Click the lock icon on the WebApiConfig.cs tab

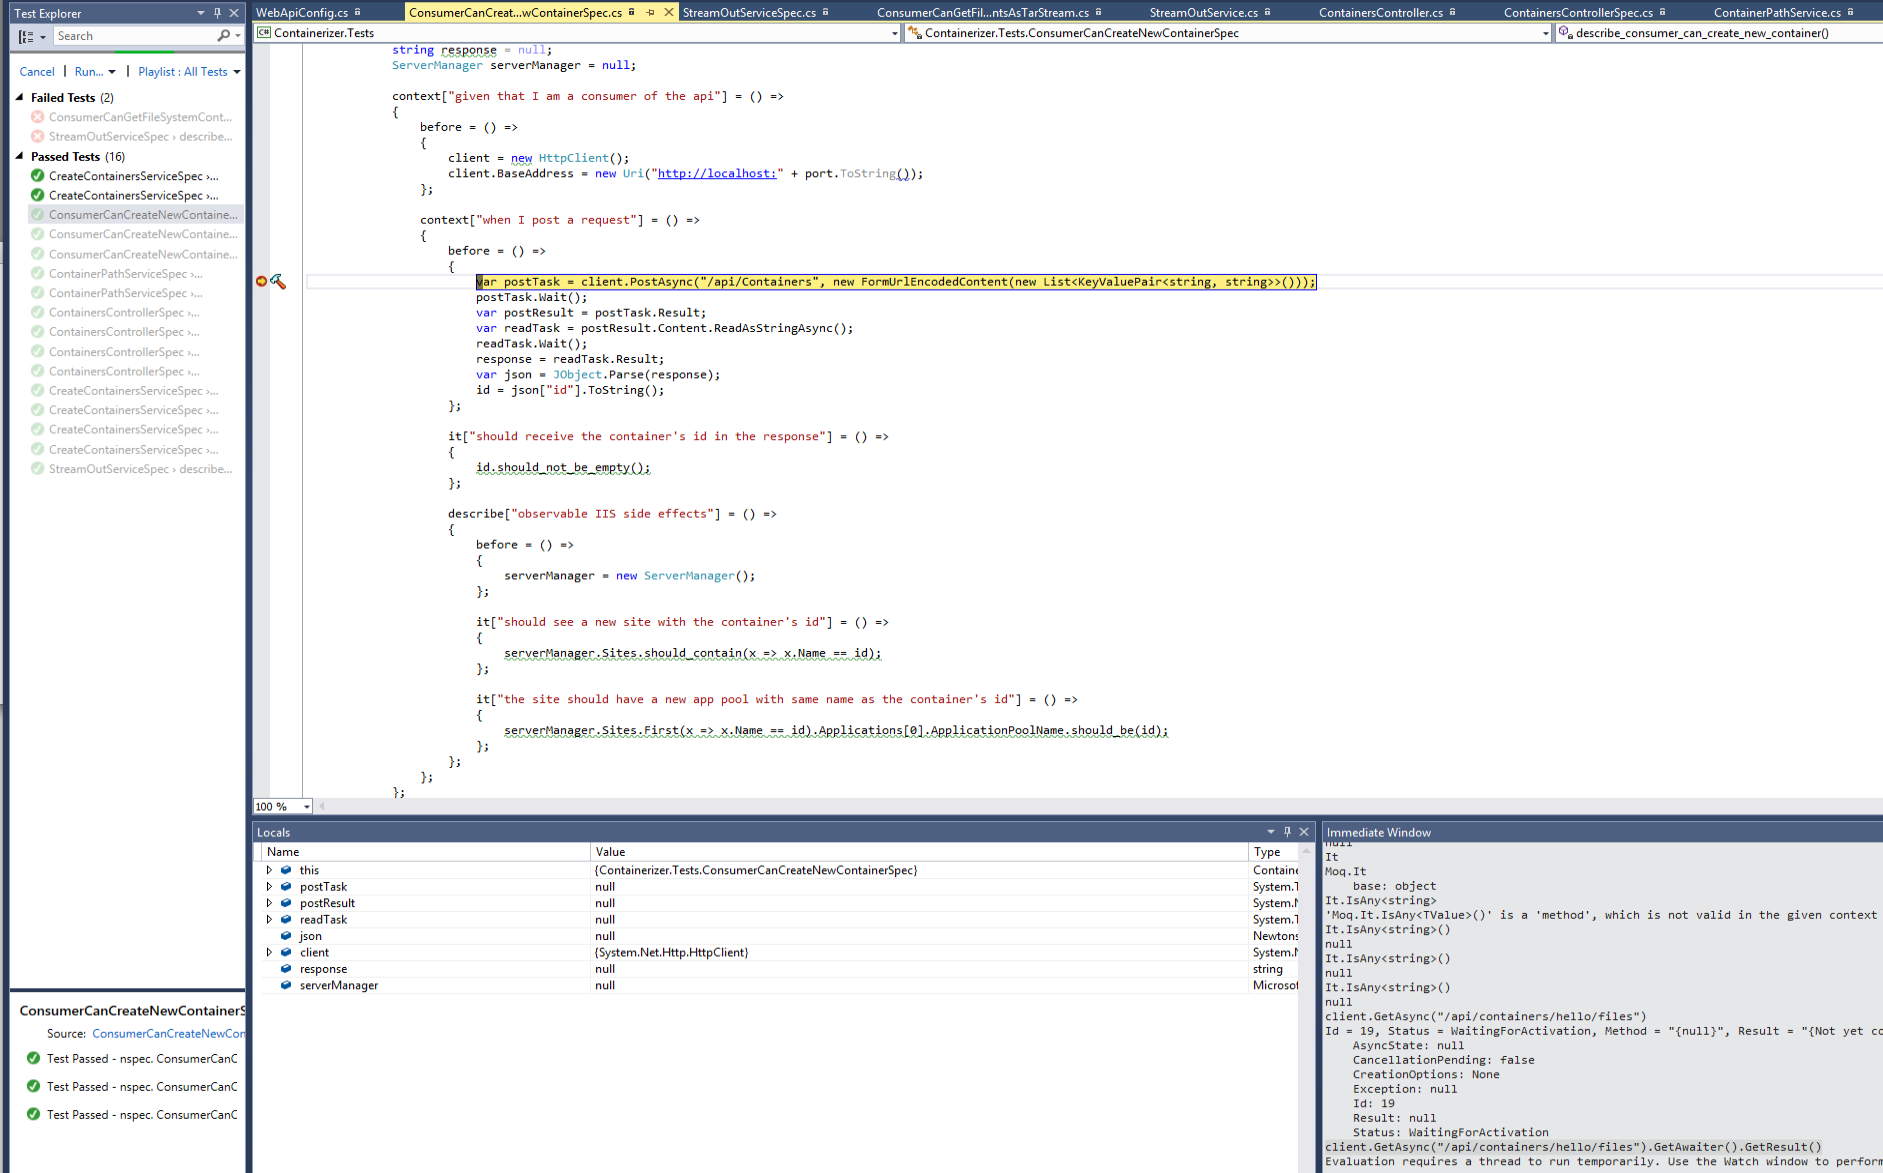click(x=358, y=13)
